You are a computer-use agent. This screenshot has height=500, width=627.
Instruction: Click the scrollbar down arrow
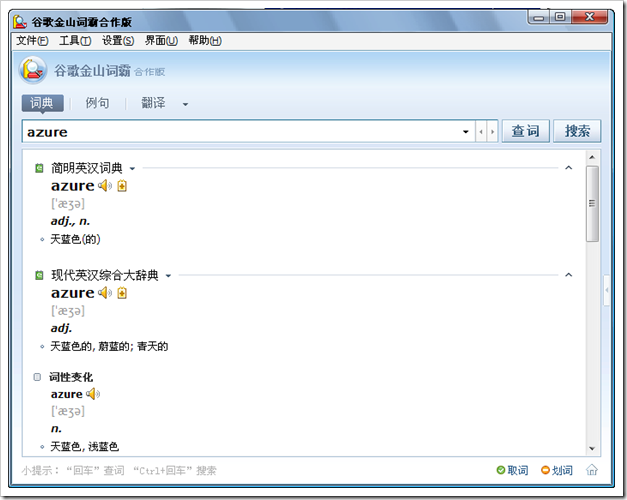click(592, 448)
